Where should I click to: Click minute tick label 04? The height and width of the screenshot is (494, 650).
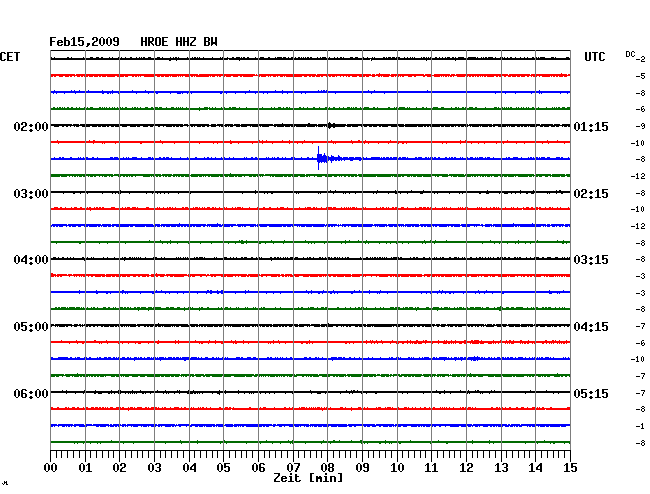pos(189,467)
